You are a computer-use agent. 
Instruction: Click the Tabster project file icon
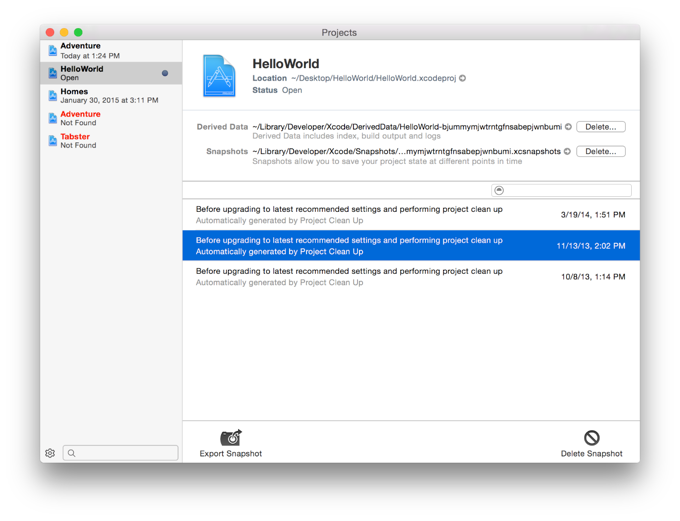coord(52,141)
